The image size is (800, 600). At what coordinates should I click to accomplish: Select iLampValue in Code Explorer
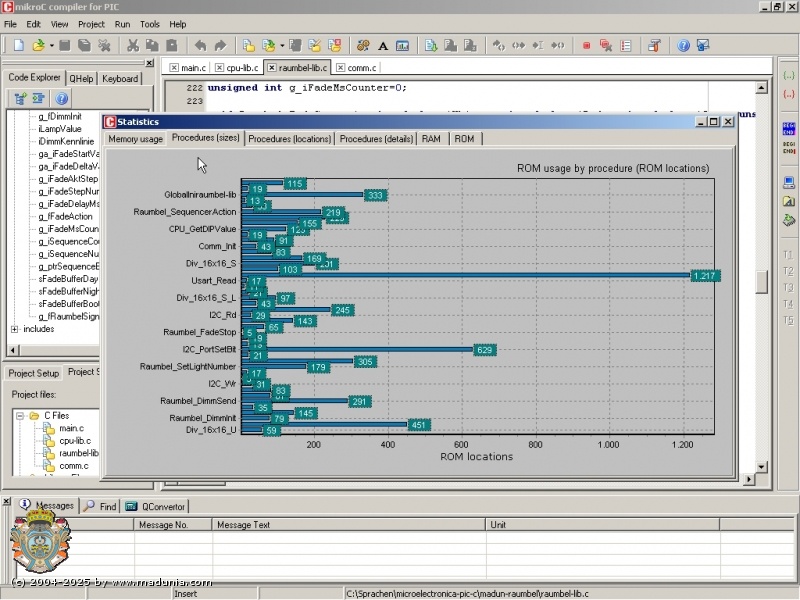pyautogui.click(x=60, y=129)
